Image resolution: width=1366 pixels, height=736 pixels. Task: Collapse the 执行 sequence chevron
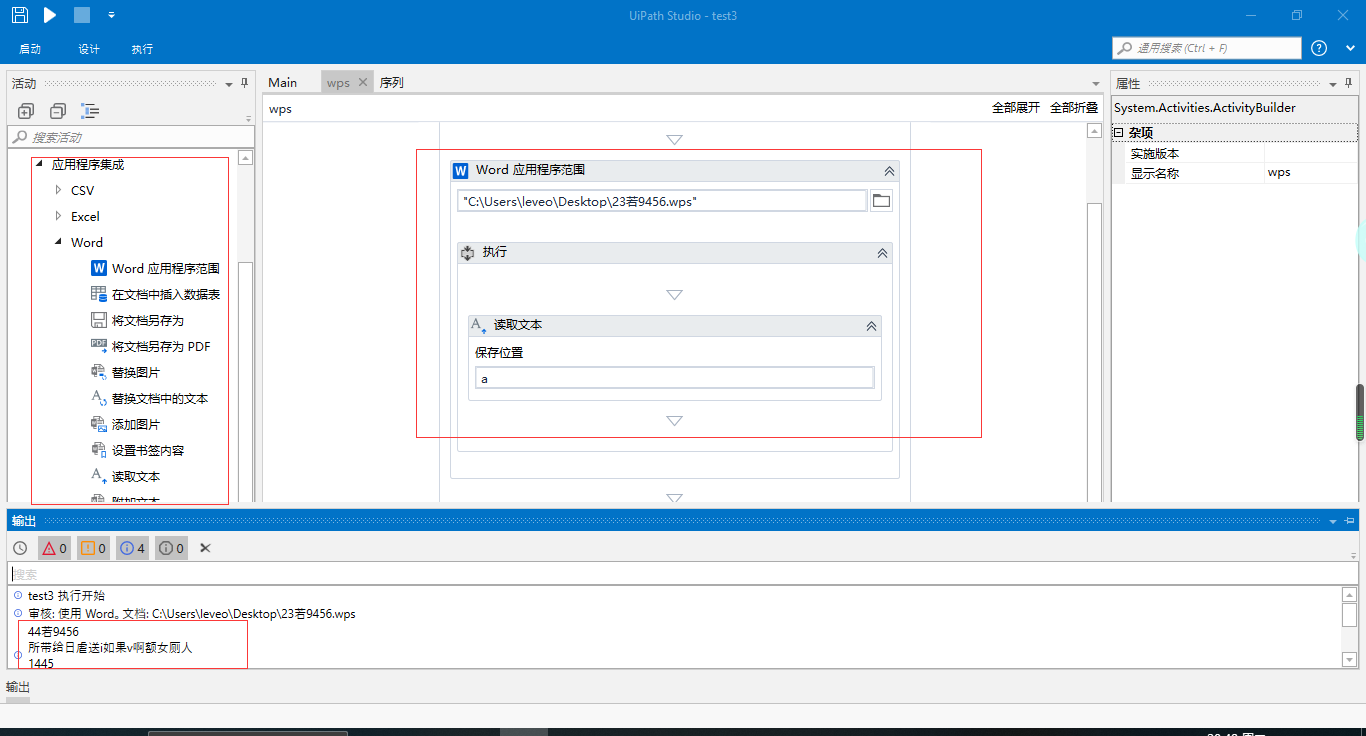pyautogui.click(x=882, y=253)
